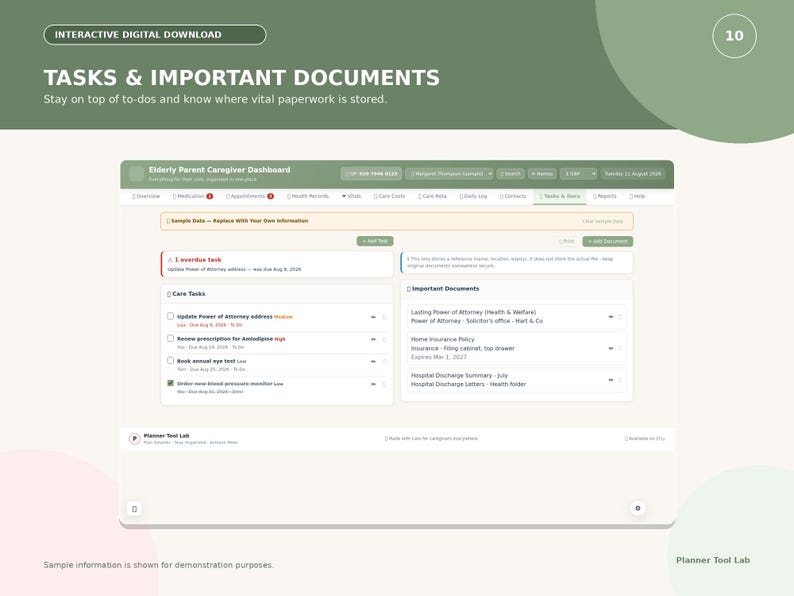Viewport: 794px width, 596px height.
Task: Select the Tasks & Docs tab
Action: click(560, 196)
